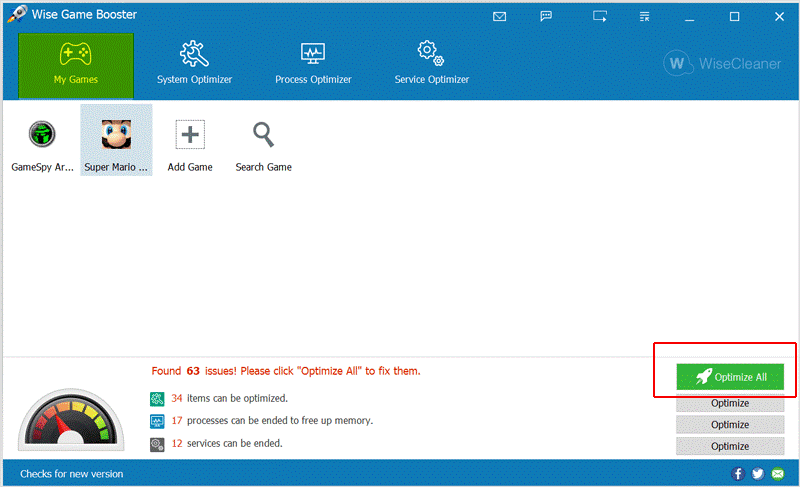Click the Add Game plus icon

pyautogui.click(x=190, y=135)
